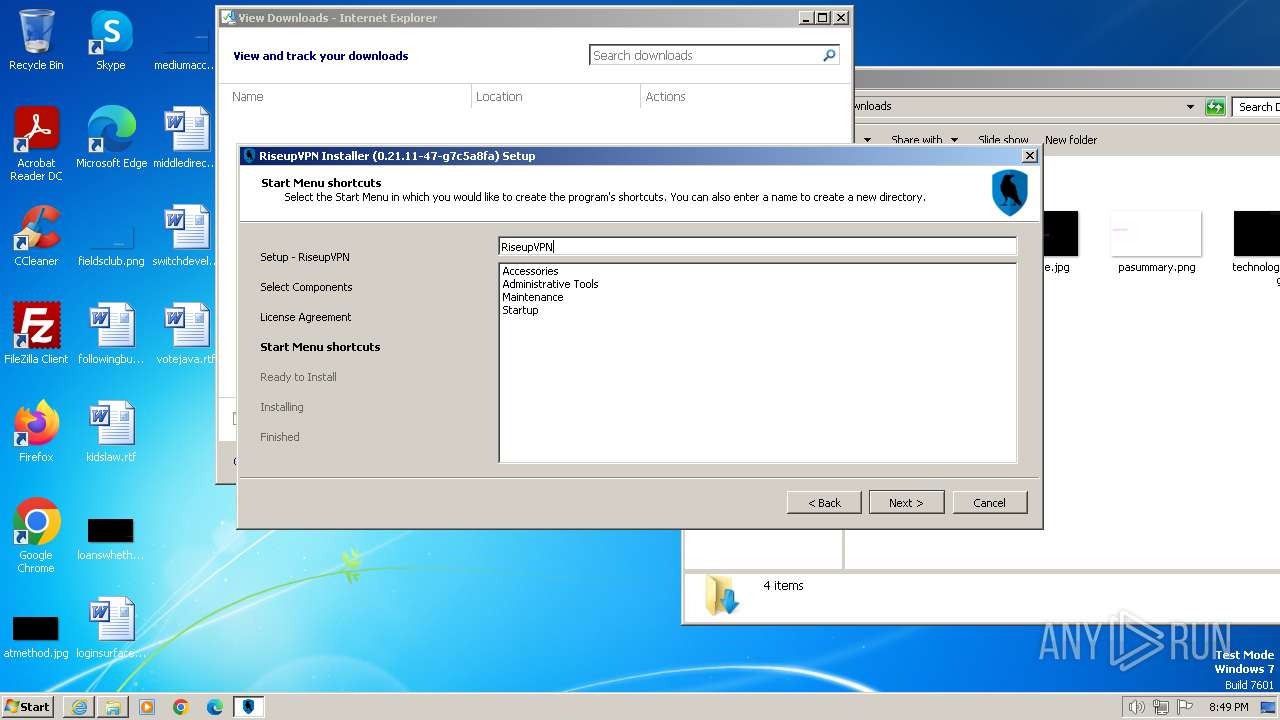1280x720 pixels.
Task: Launch Google Chrome desktop shortcut
Action: click(36, 536)
